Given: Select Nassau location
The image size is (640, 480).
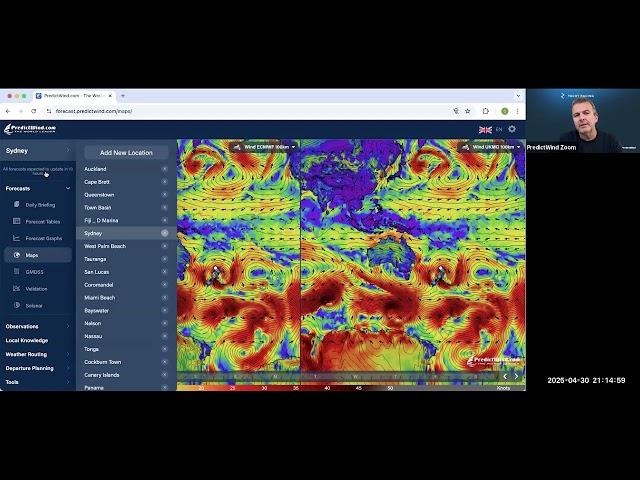Looking at the screenshot, I should pos(93,336).
